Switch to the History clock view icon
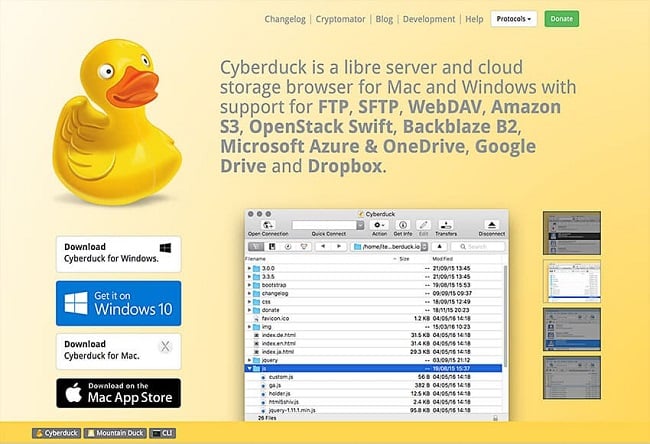Image resolution: width=650 pixels, height=444 pixels. click(x=288, y=247)
